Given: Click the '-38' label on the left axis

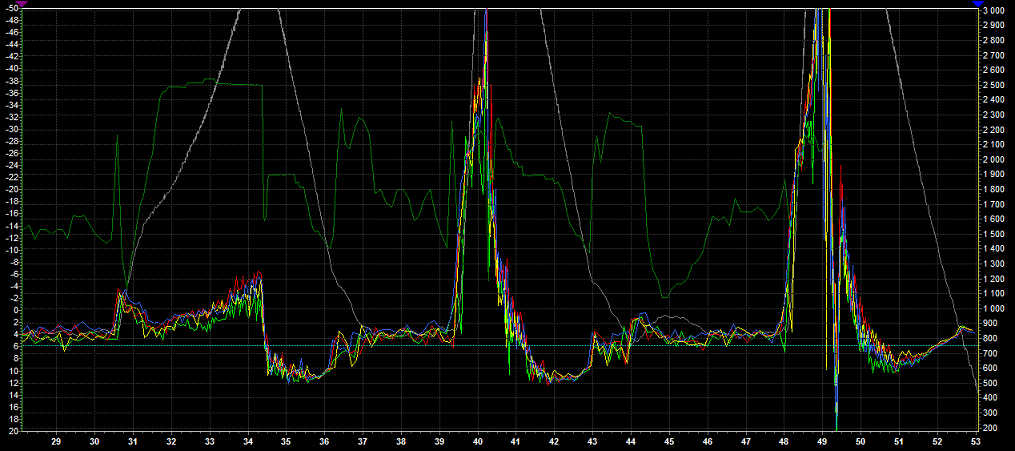Looking at the screenshot, I should coord(13,80).
